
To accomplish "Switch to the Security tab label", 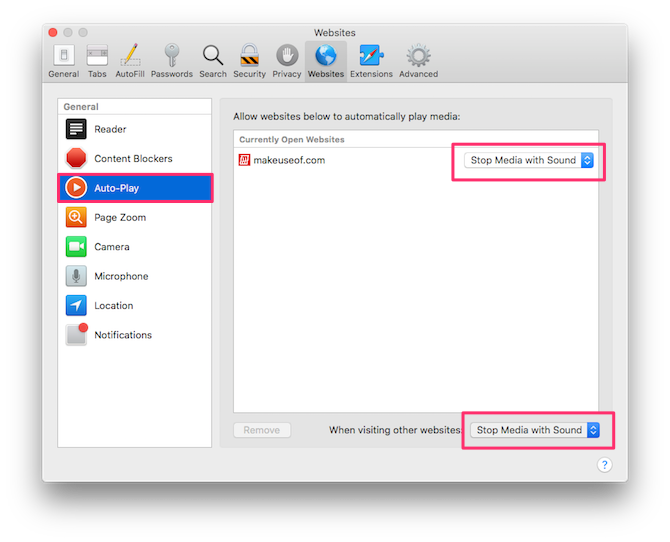I will pos(250,74).
